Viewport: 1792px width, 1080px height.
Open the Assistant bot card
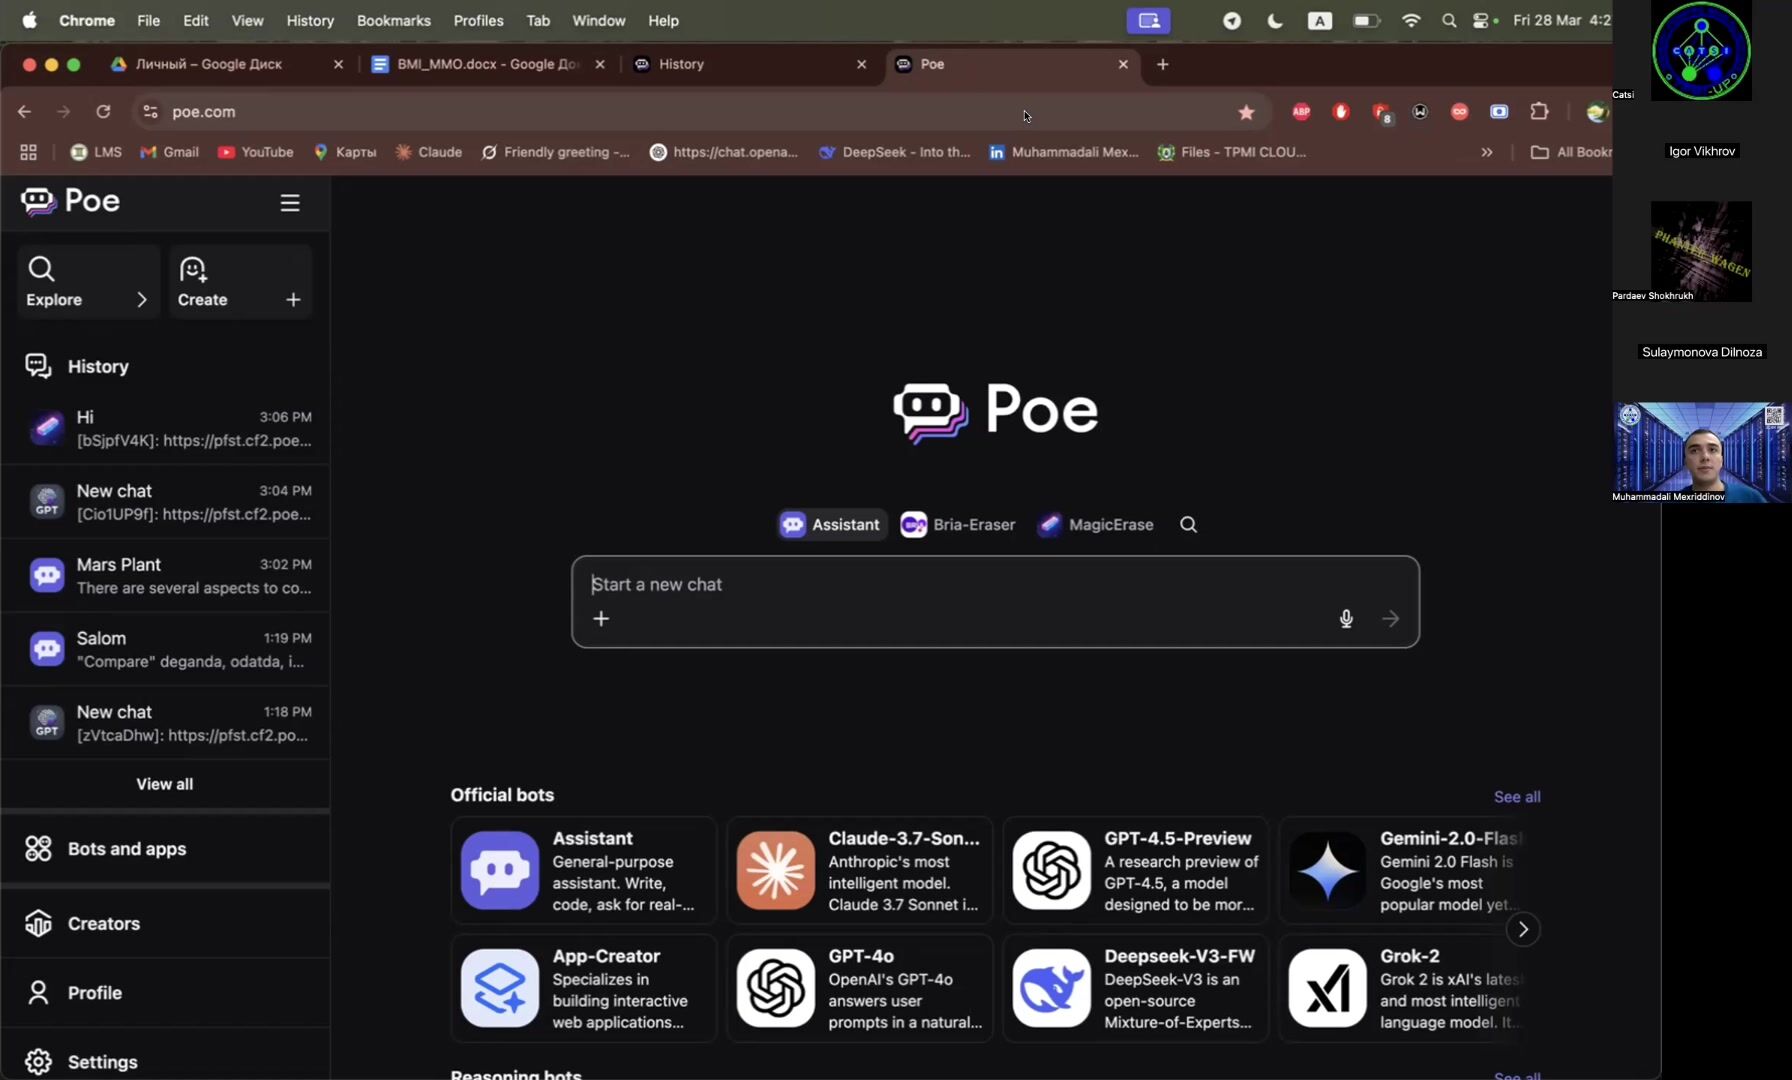coord(584,870)
